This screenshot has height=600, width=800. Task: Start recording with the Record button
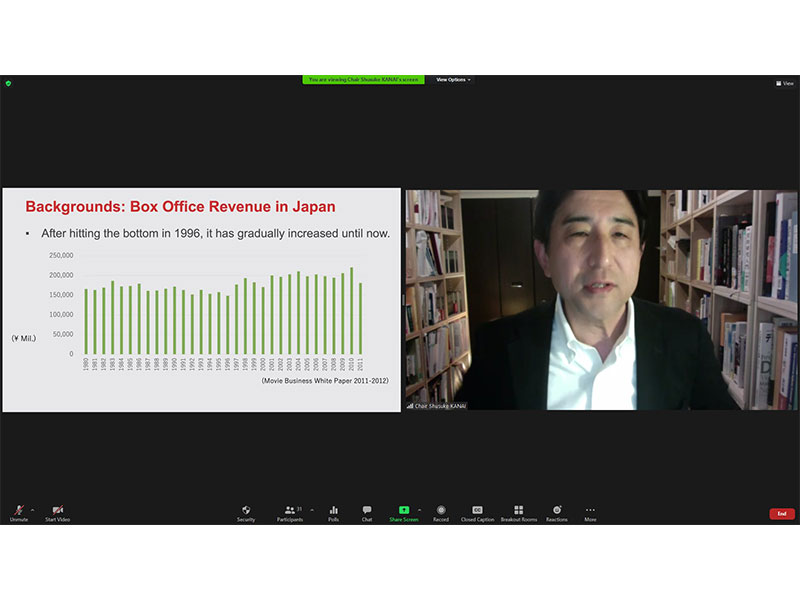[x=441, y=512]
